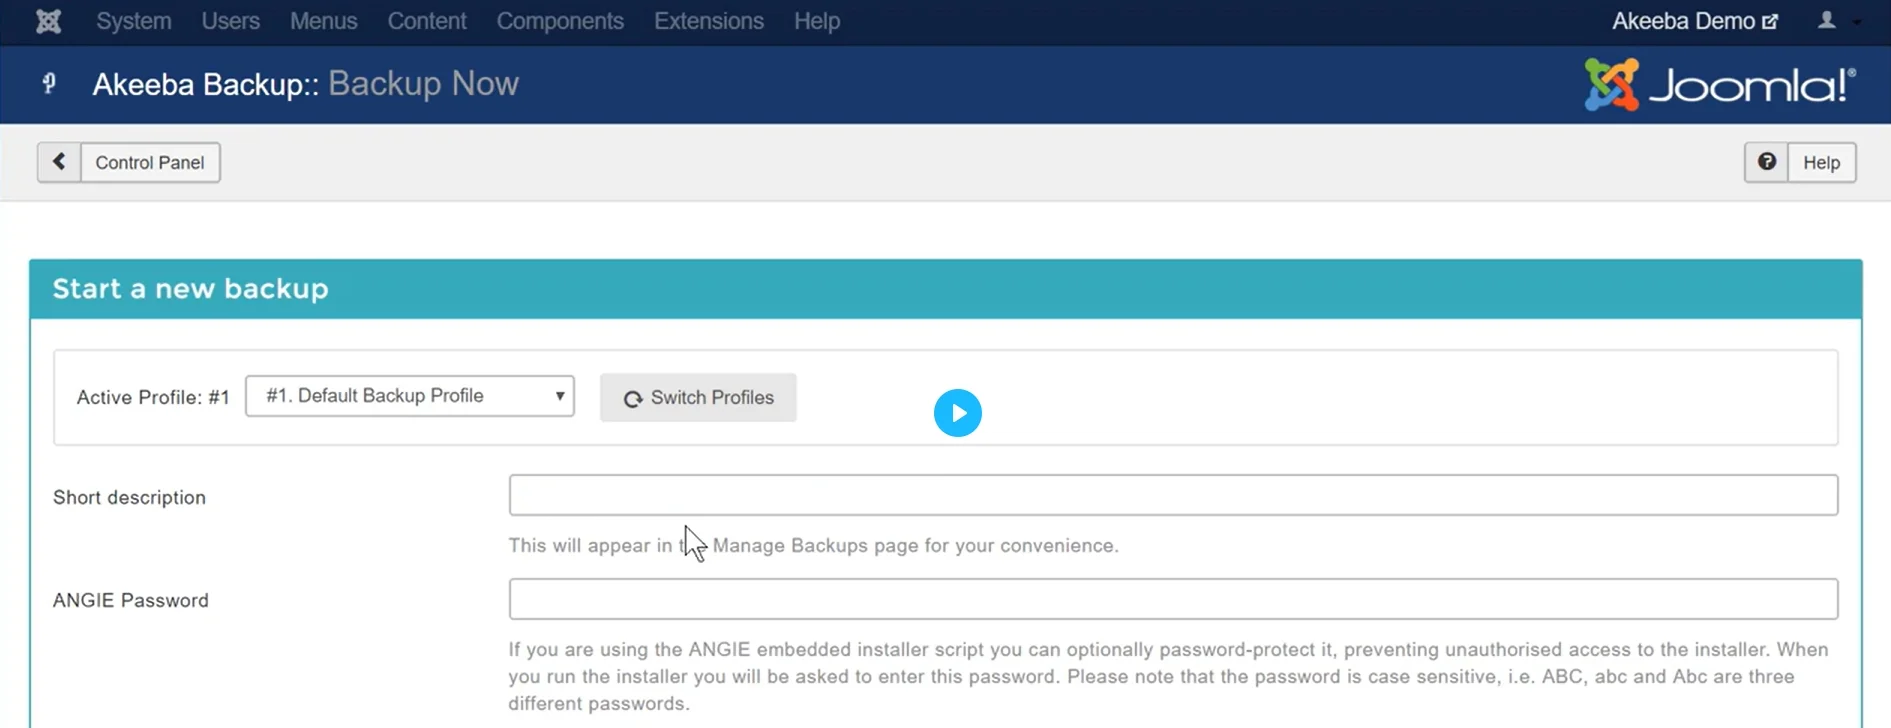The width and height of the screenshot is (1891, 728).
Task: Click the back arrow beside Control Panel
Action: (x=59, y=162)
